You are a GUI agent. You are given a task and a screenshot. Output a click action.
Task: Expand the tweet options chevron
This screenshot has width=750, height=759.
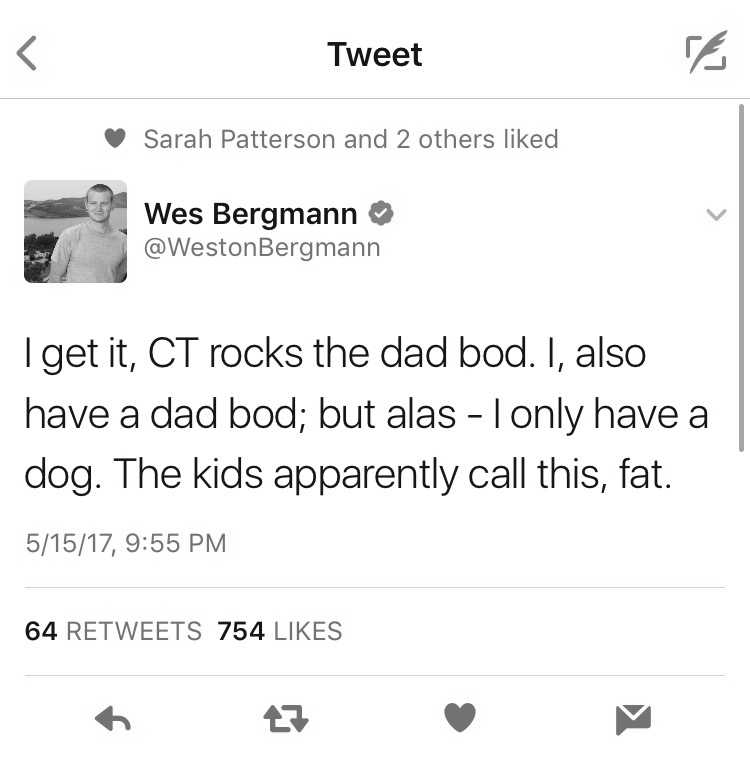click(x=716, y=214)
